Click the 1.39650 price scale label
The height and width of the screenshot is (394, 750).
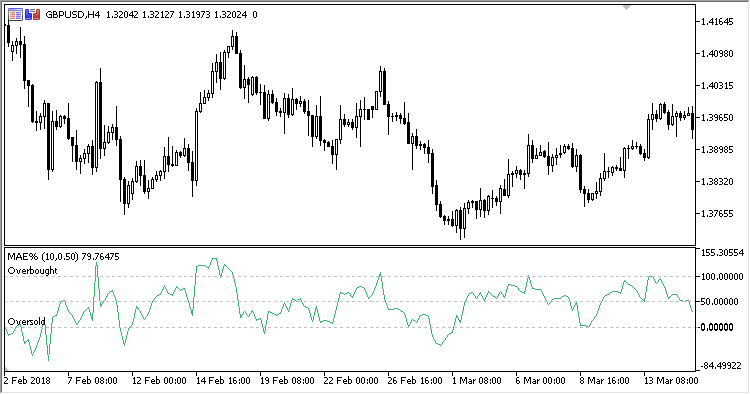[717, 118]
